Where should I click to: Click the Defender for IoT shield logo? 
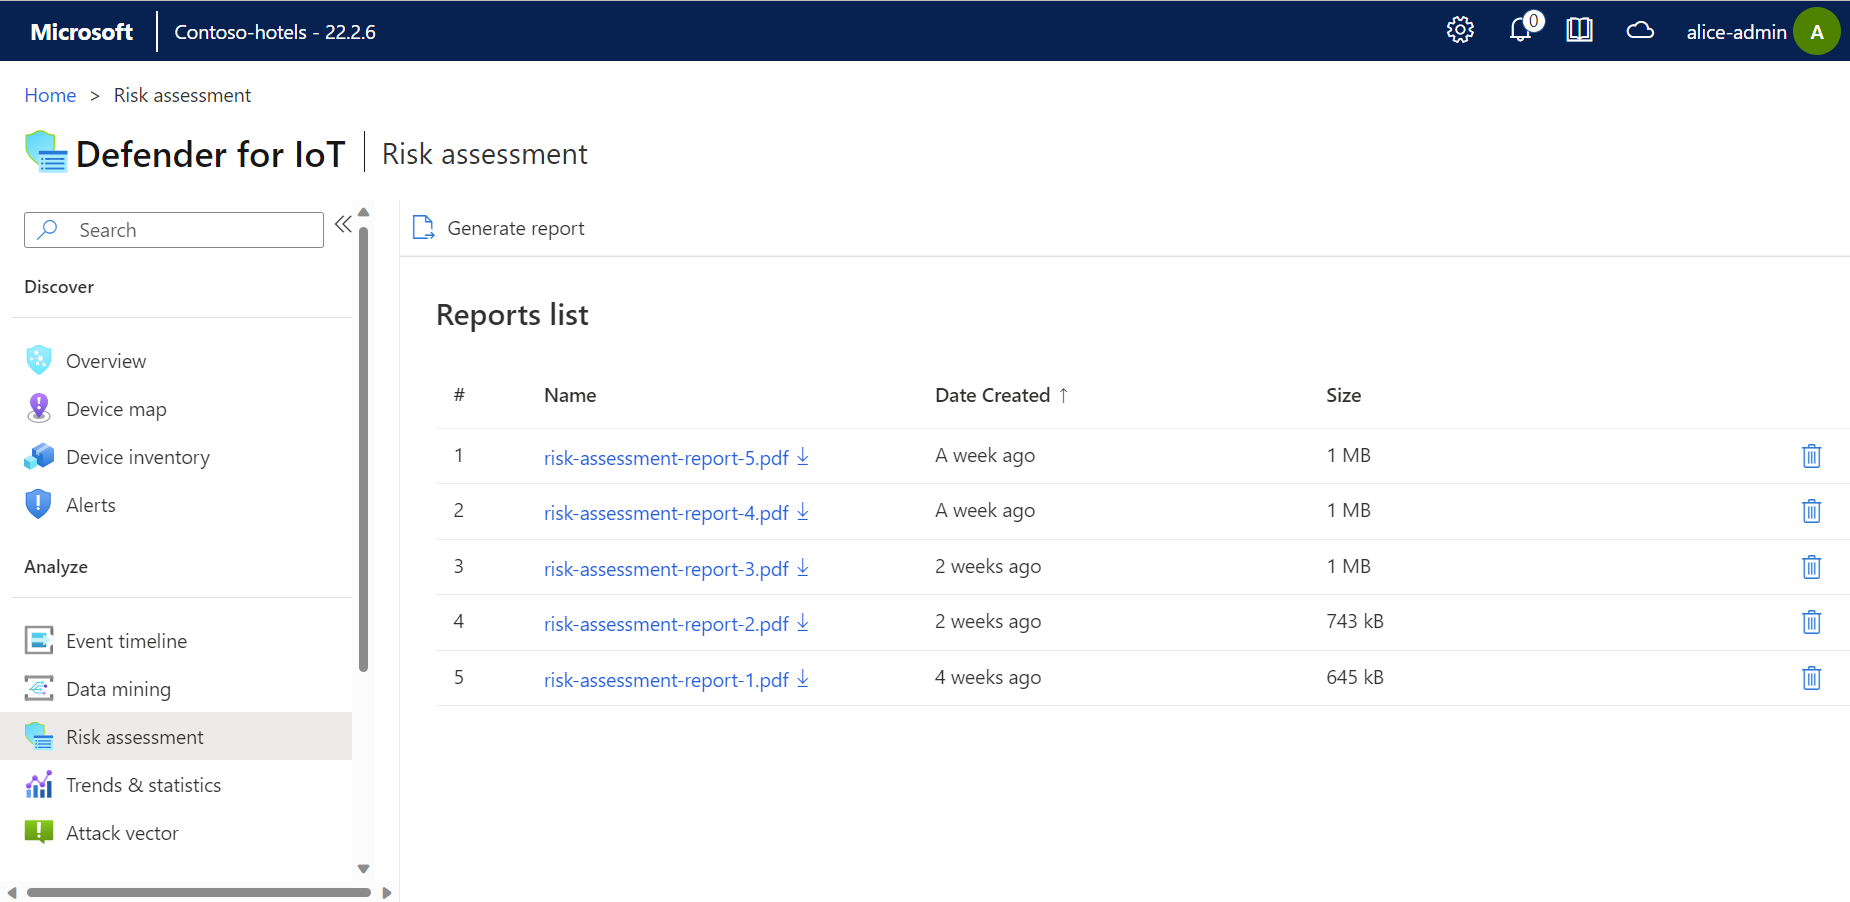pos(46,152)
